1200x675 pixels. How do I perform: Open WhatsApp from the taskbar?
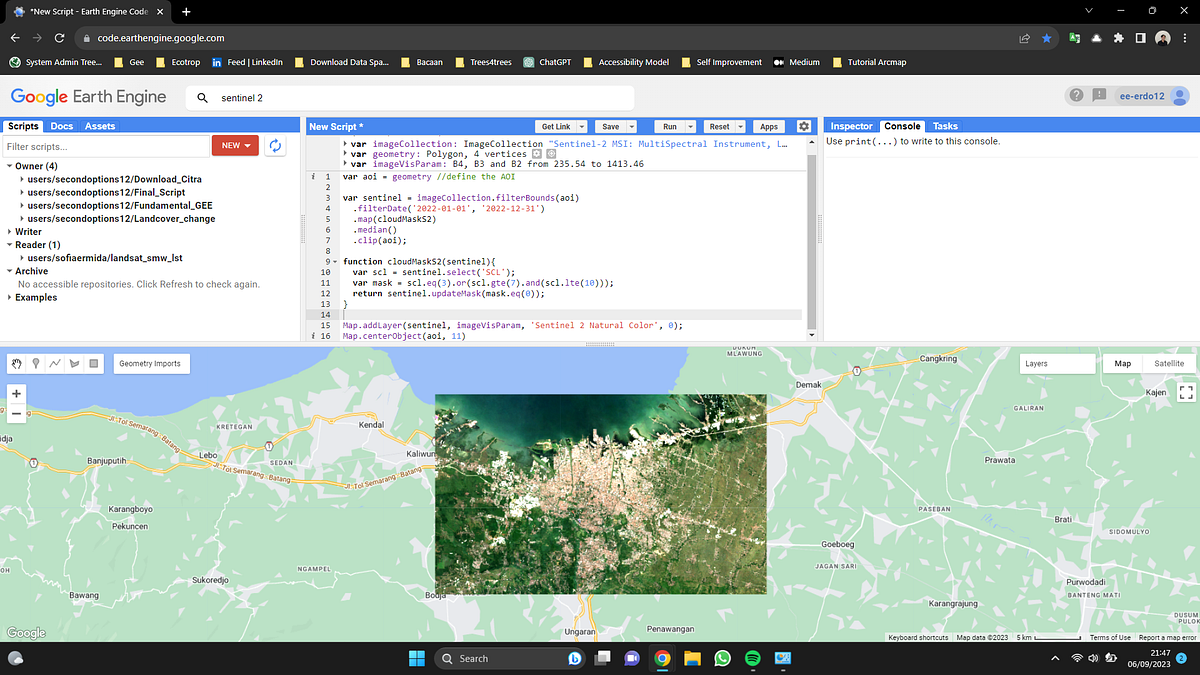click(x=721, y=658)
